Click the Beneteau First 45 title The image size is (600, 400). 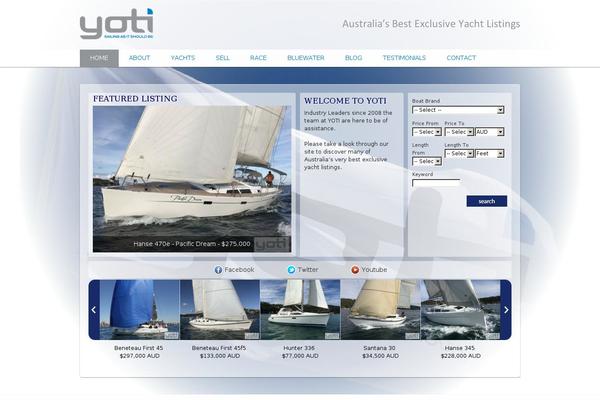tap(139, 348)
